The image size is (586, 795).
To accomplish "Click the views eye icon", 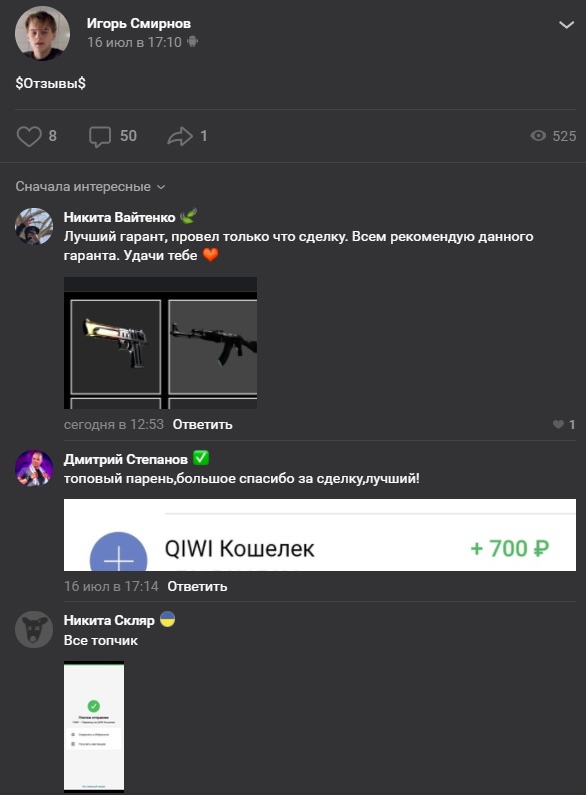I will coord(538,135).
